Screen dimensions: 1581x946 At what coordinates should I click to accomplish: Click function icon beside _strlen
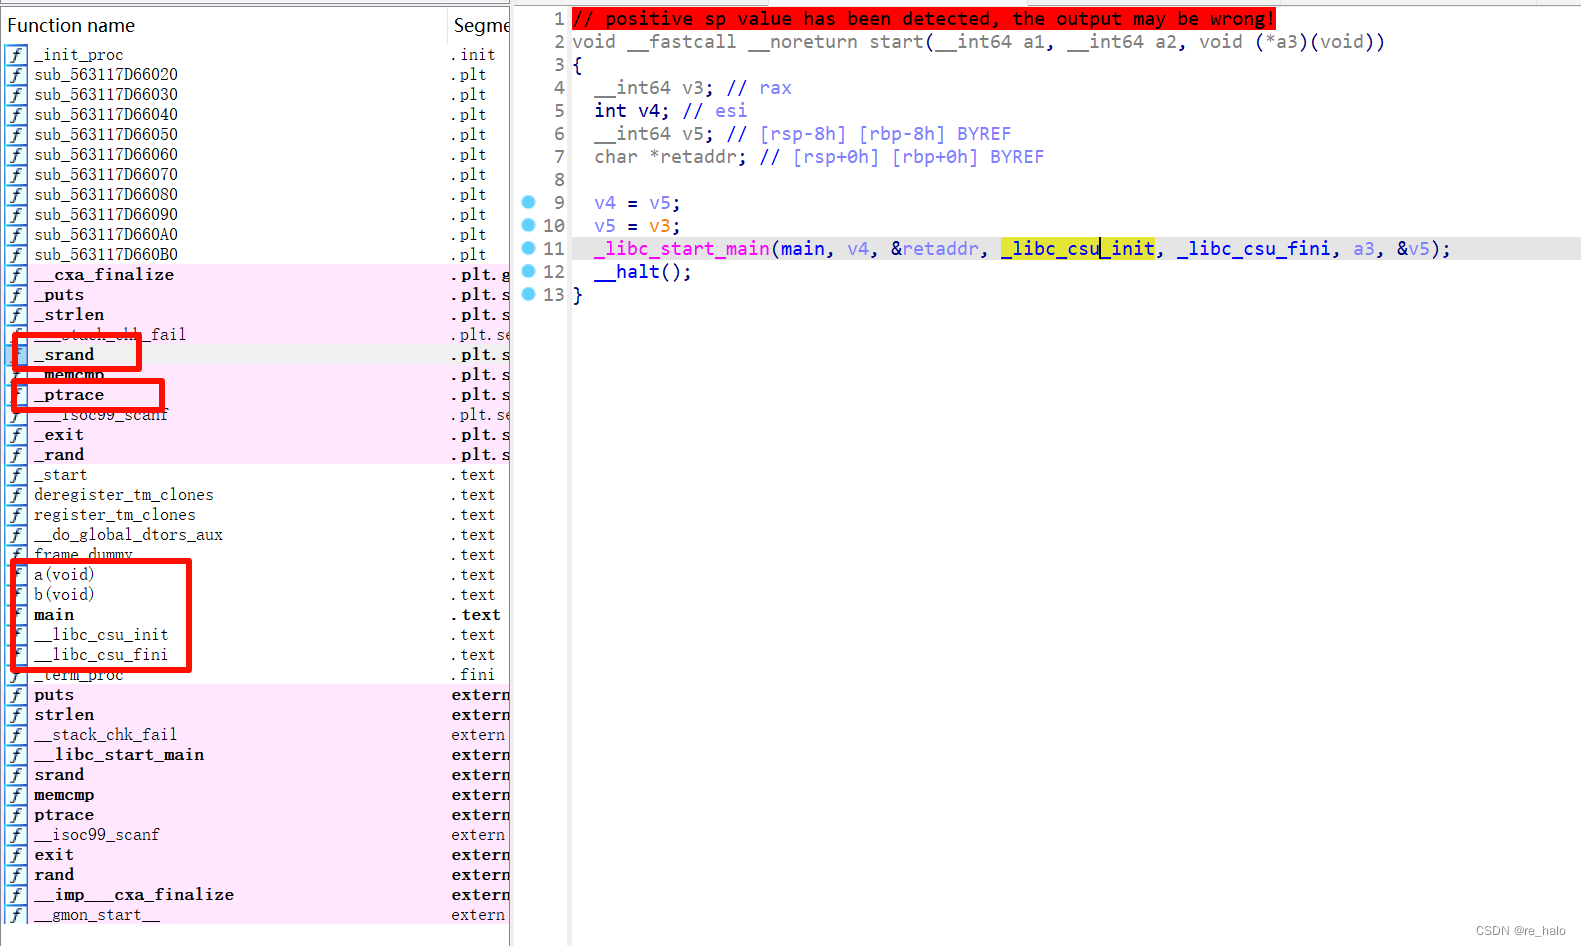(x=16, y=315)
